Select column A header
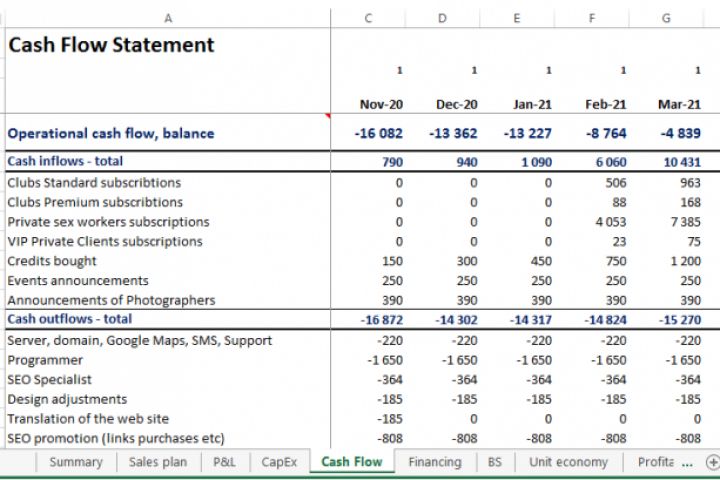Viewport: 720px width, 480px height. point(168,18)
